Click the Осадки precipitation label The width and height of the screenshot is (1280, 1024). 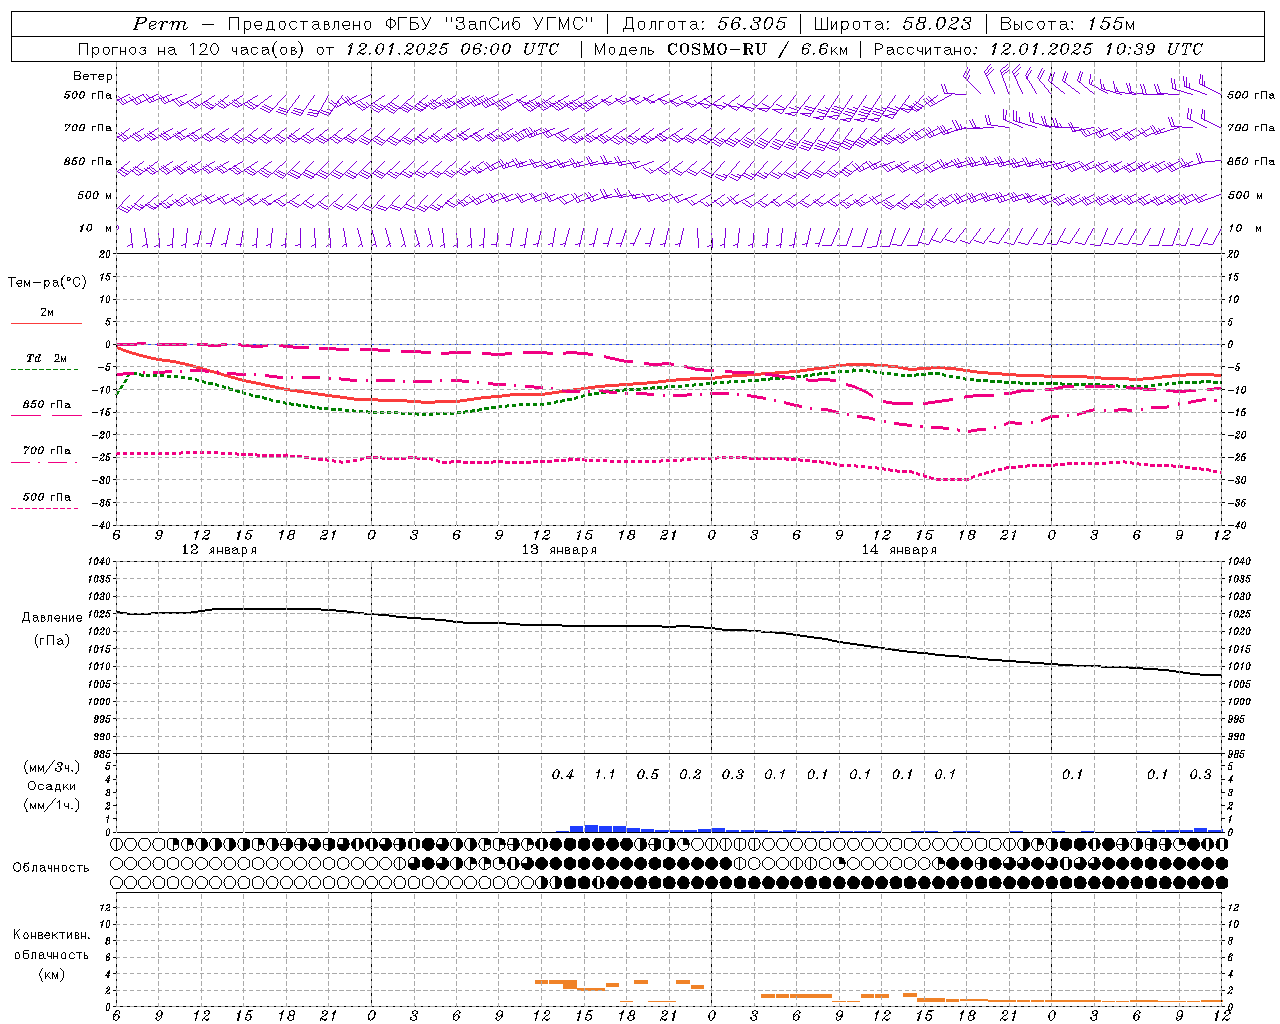(x=52, y=787)
